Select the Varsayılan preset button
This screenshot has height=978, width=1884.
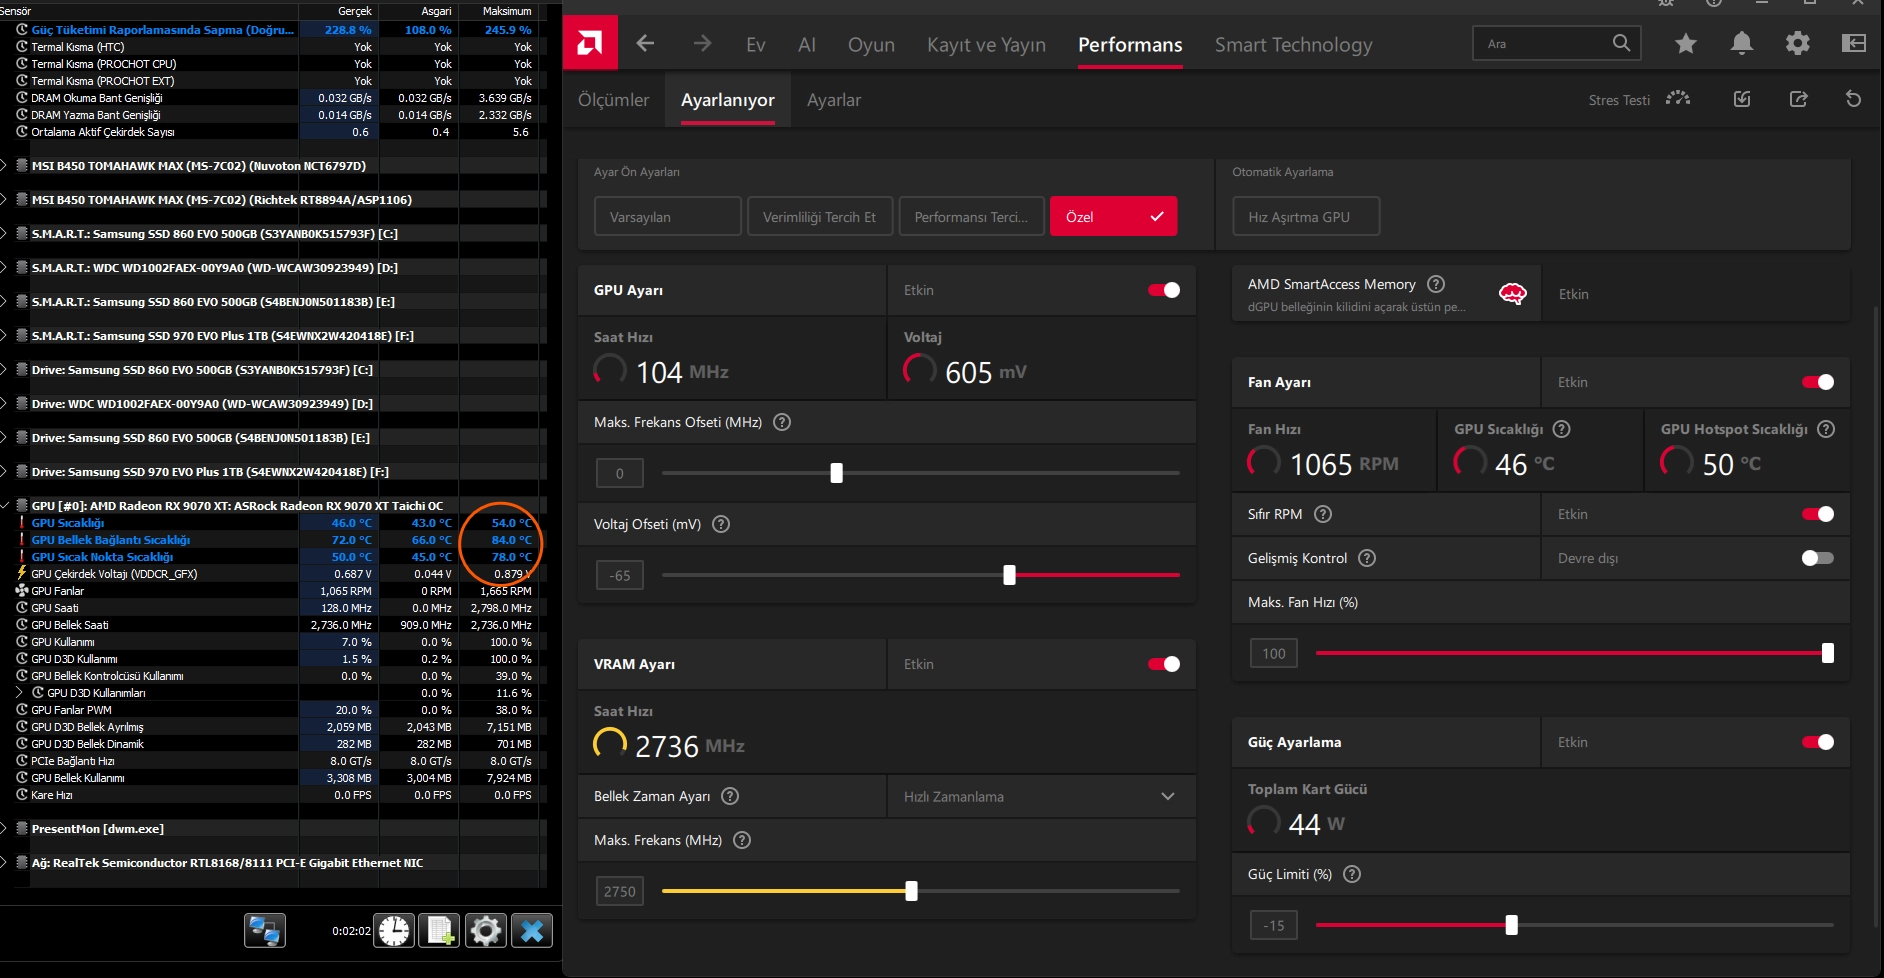point(668,216)
